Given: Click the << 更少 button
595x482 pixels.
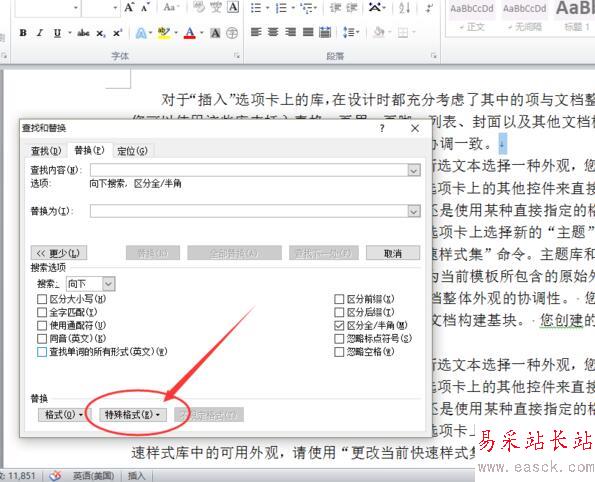Looking at the screenshot, I should (x=59, y=253).
